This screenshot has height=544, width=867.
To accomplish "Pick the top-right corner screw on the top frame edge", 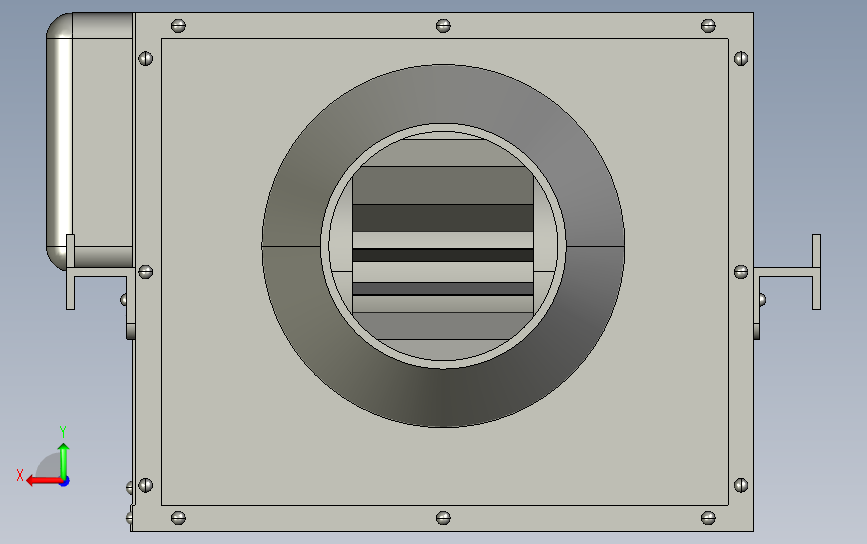I will coord(708,25).
